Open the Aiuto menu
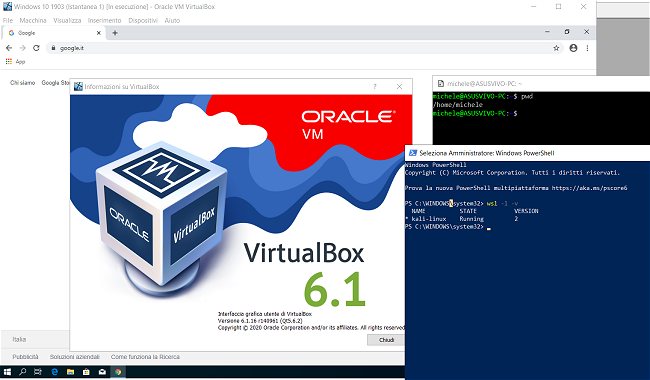 coord(172,20)
